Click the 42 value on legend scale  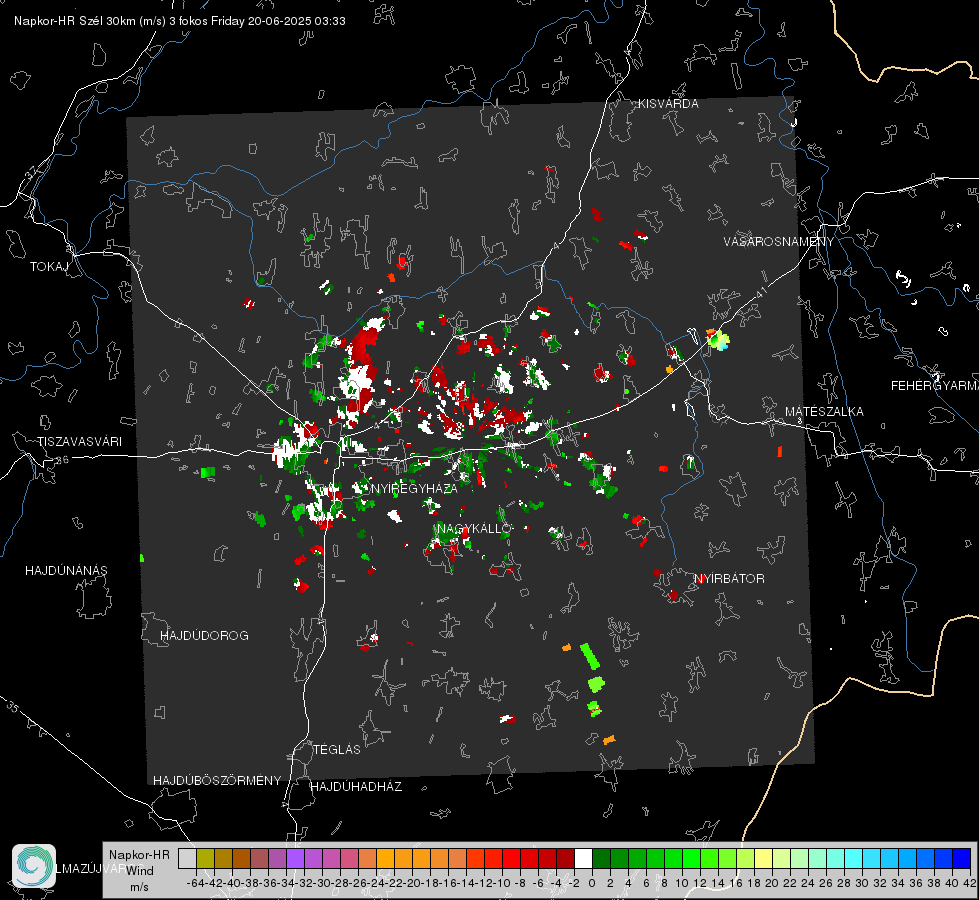(970, 883)
